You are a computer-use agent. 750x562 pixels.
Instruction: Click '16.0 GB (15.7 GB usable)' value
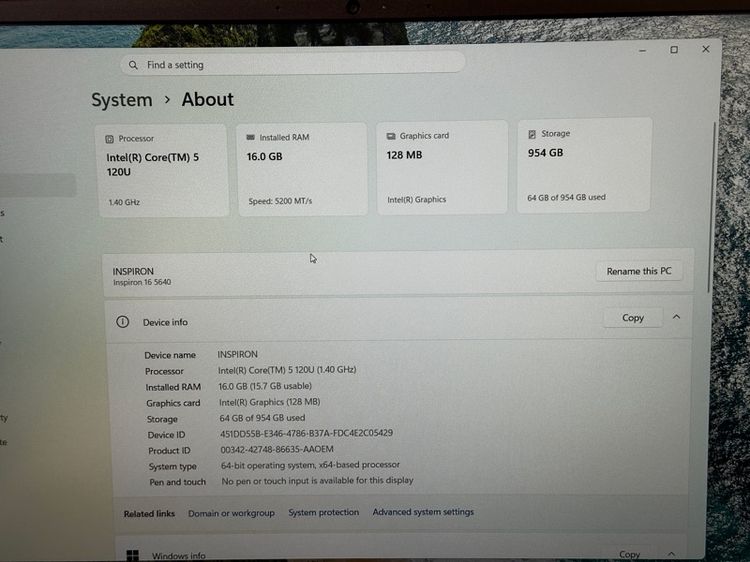[265, 386]
